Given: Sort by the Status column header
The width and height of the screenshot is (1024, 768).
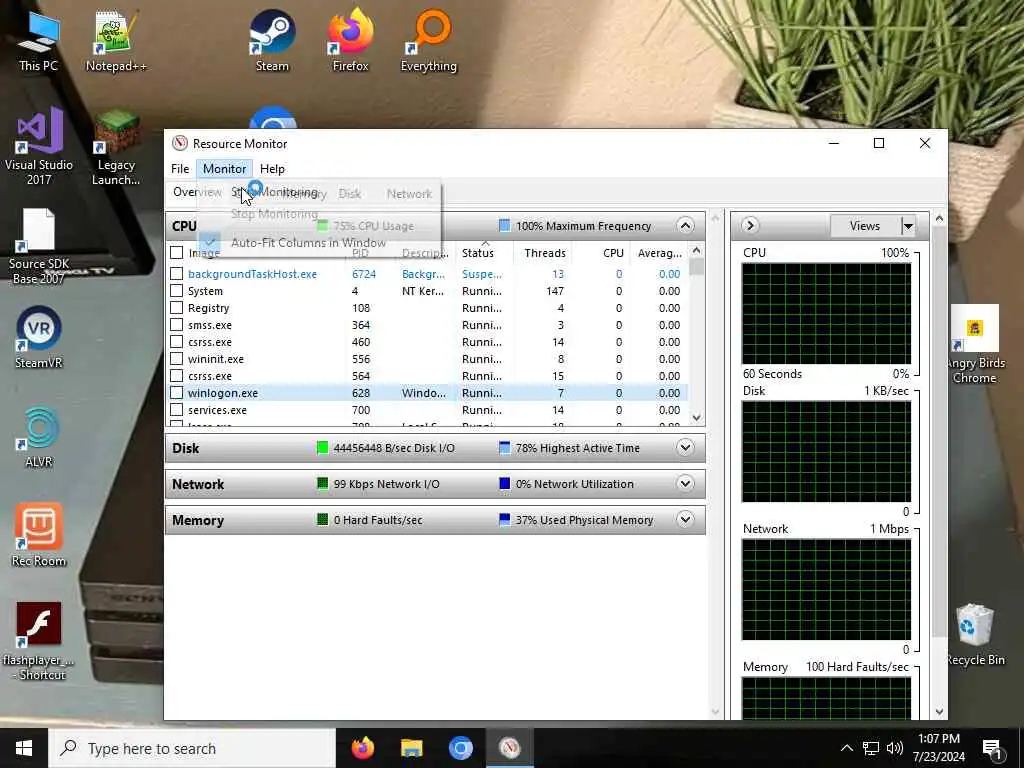Looking at the screenshot, I should pos(485,253).
